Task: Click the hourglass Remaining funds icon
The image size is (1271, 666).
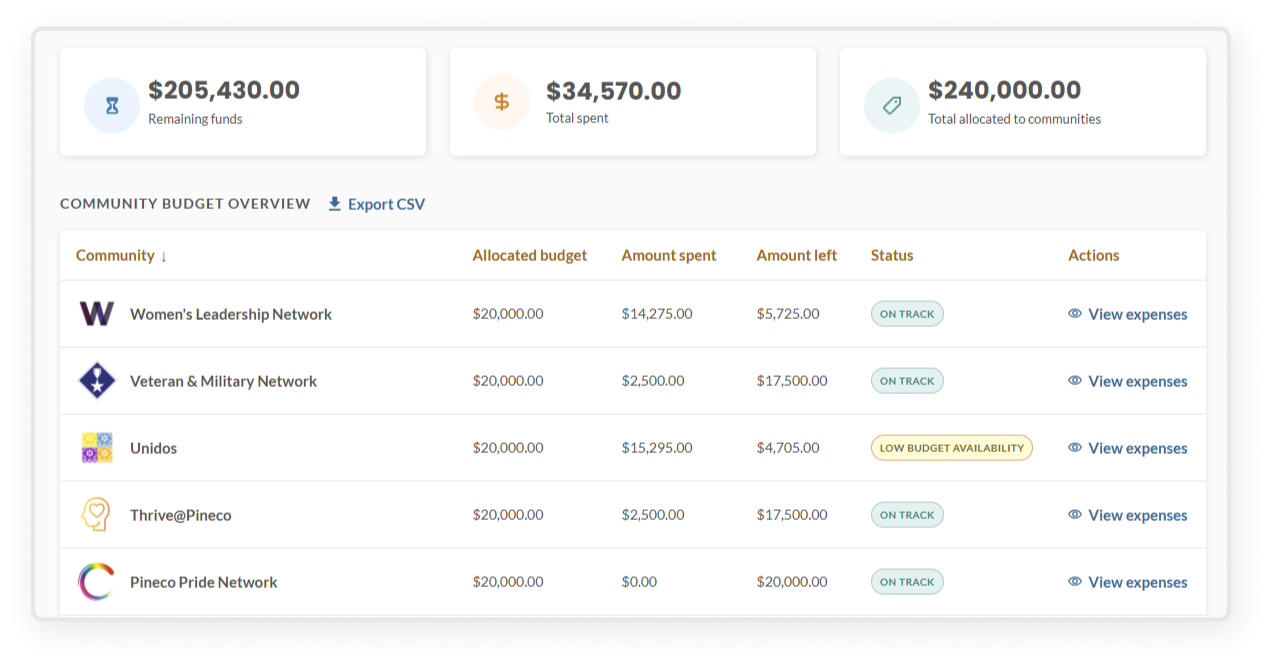Action: (112, 105)
